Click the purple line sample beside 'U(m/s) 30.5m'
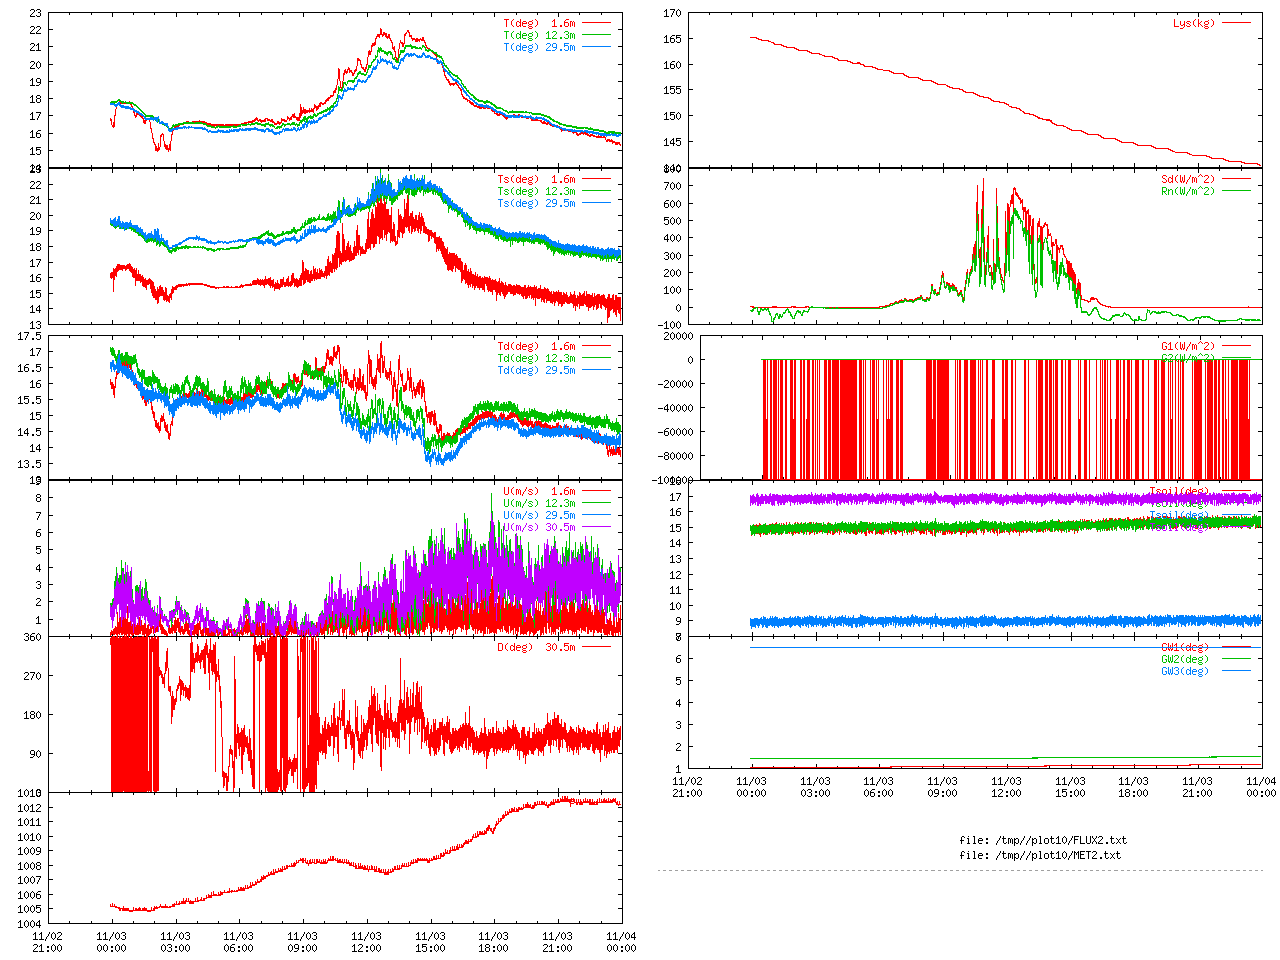Viewport: 1280px width, 960px height. [x=597, y=527]
